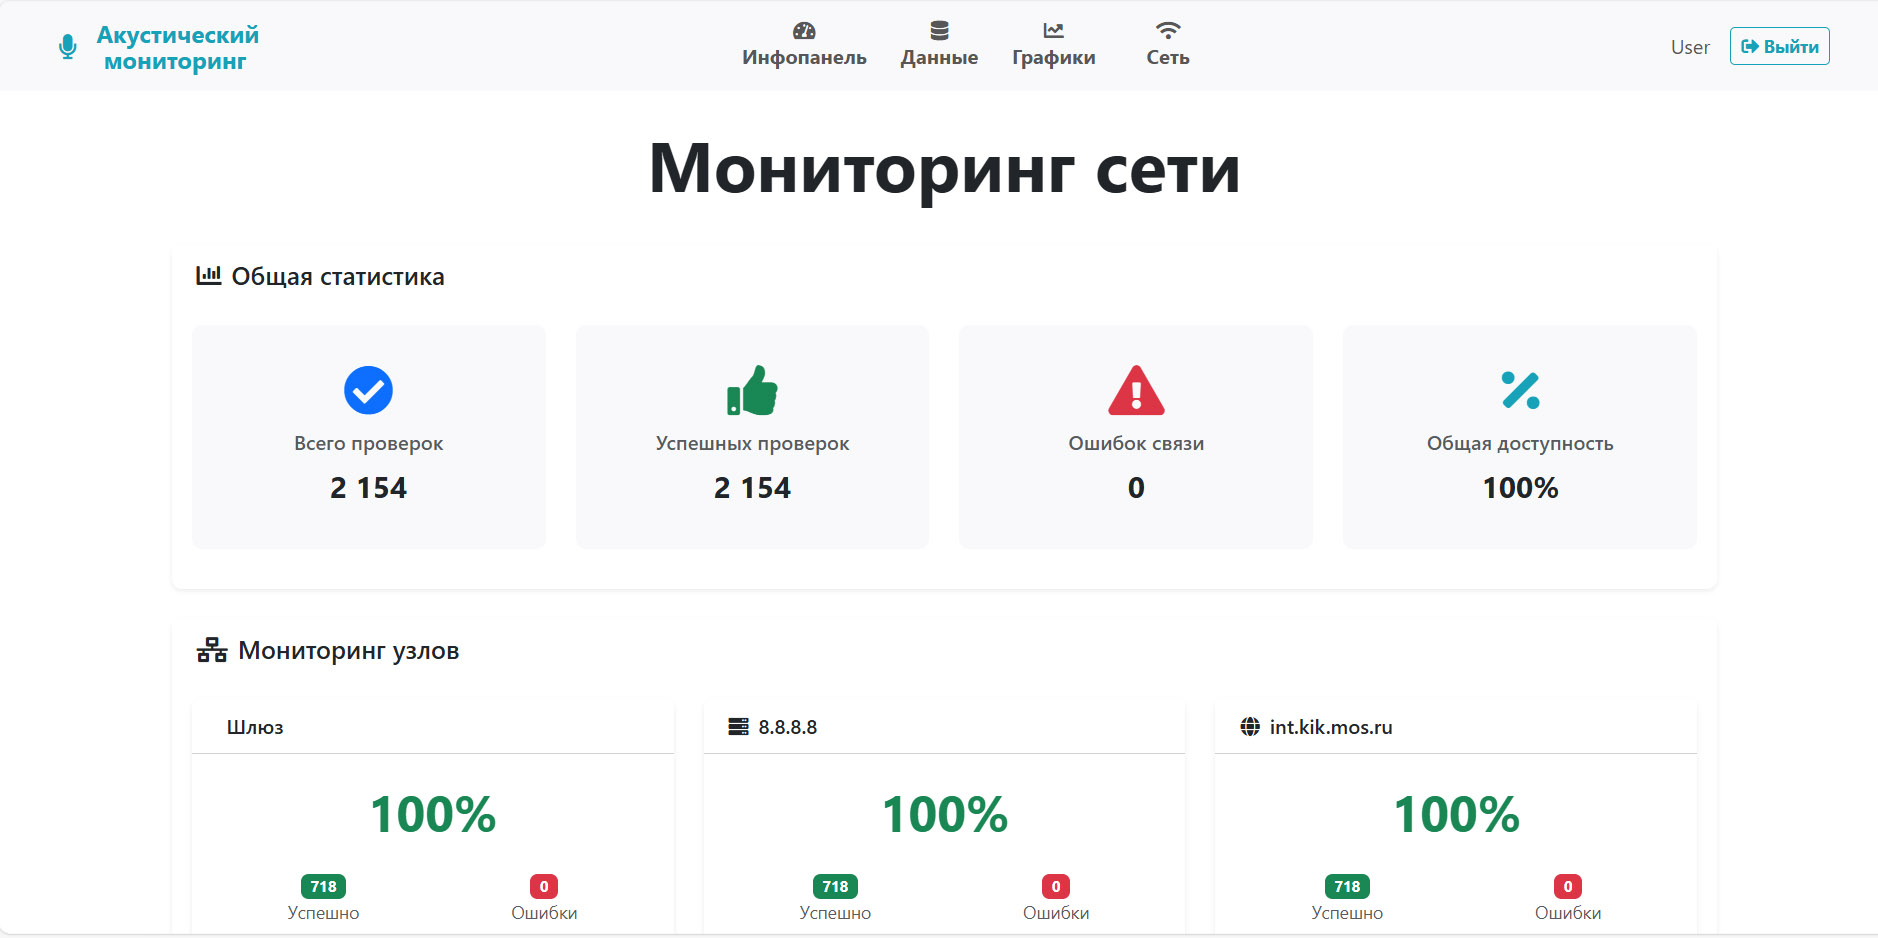The image size is (1878, 938).
Task: Click the server icon next to 8.8.8.8
Action: [738, 727]
